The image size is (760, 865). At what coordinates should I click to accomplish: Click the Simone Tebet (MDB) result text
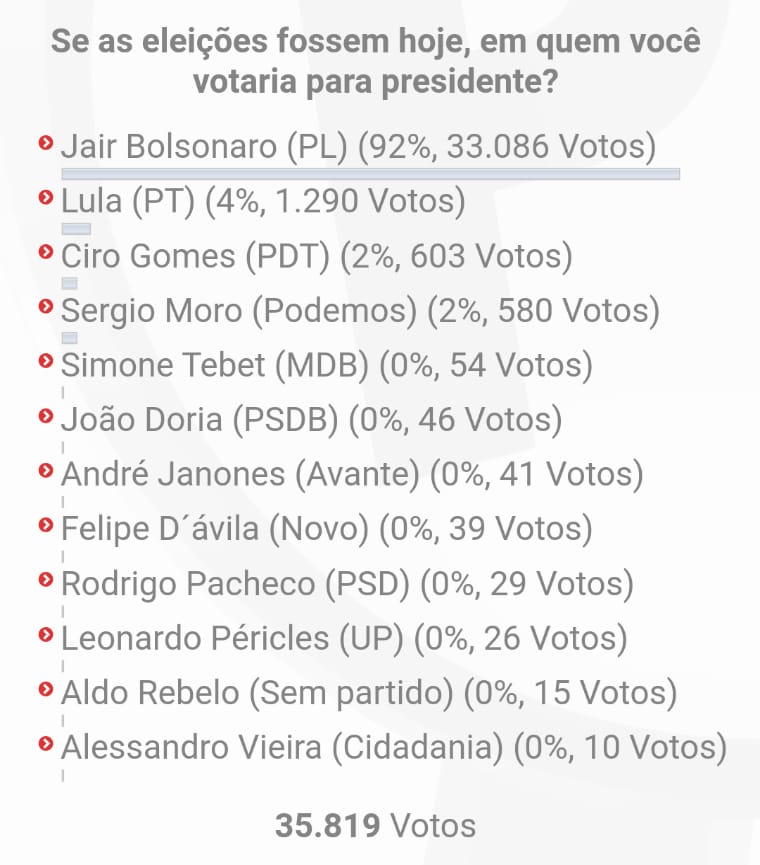pyautogui.click(x=327, y=365)
